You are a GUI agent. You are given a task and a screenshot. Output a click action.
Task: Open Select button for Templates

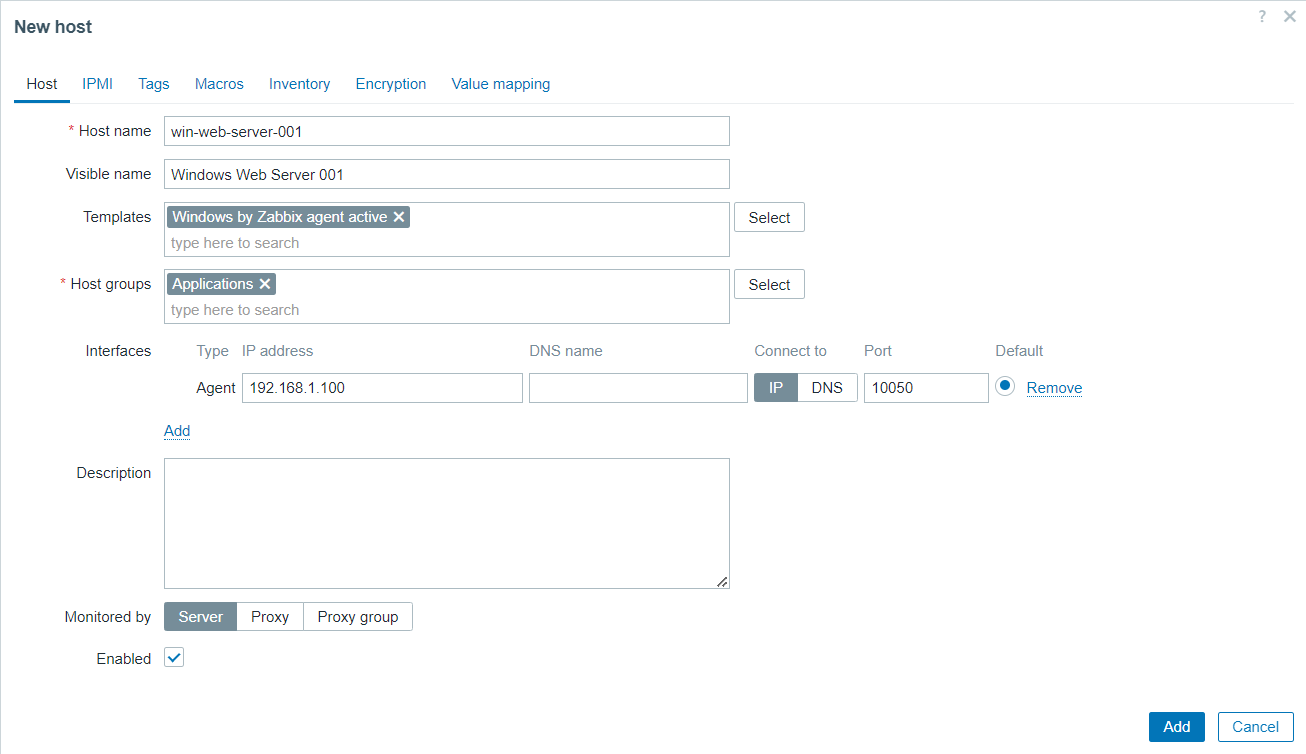[x=769, y=218]
